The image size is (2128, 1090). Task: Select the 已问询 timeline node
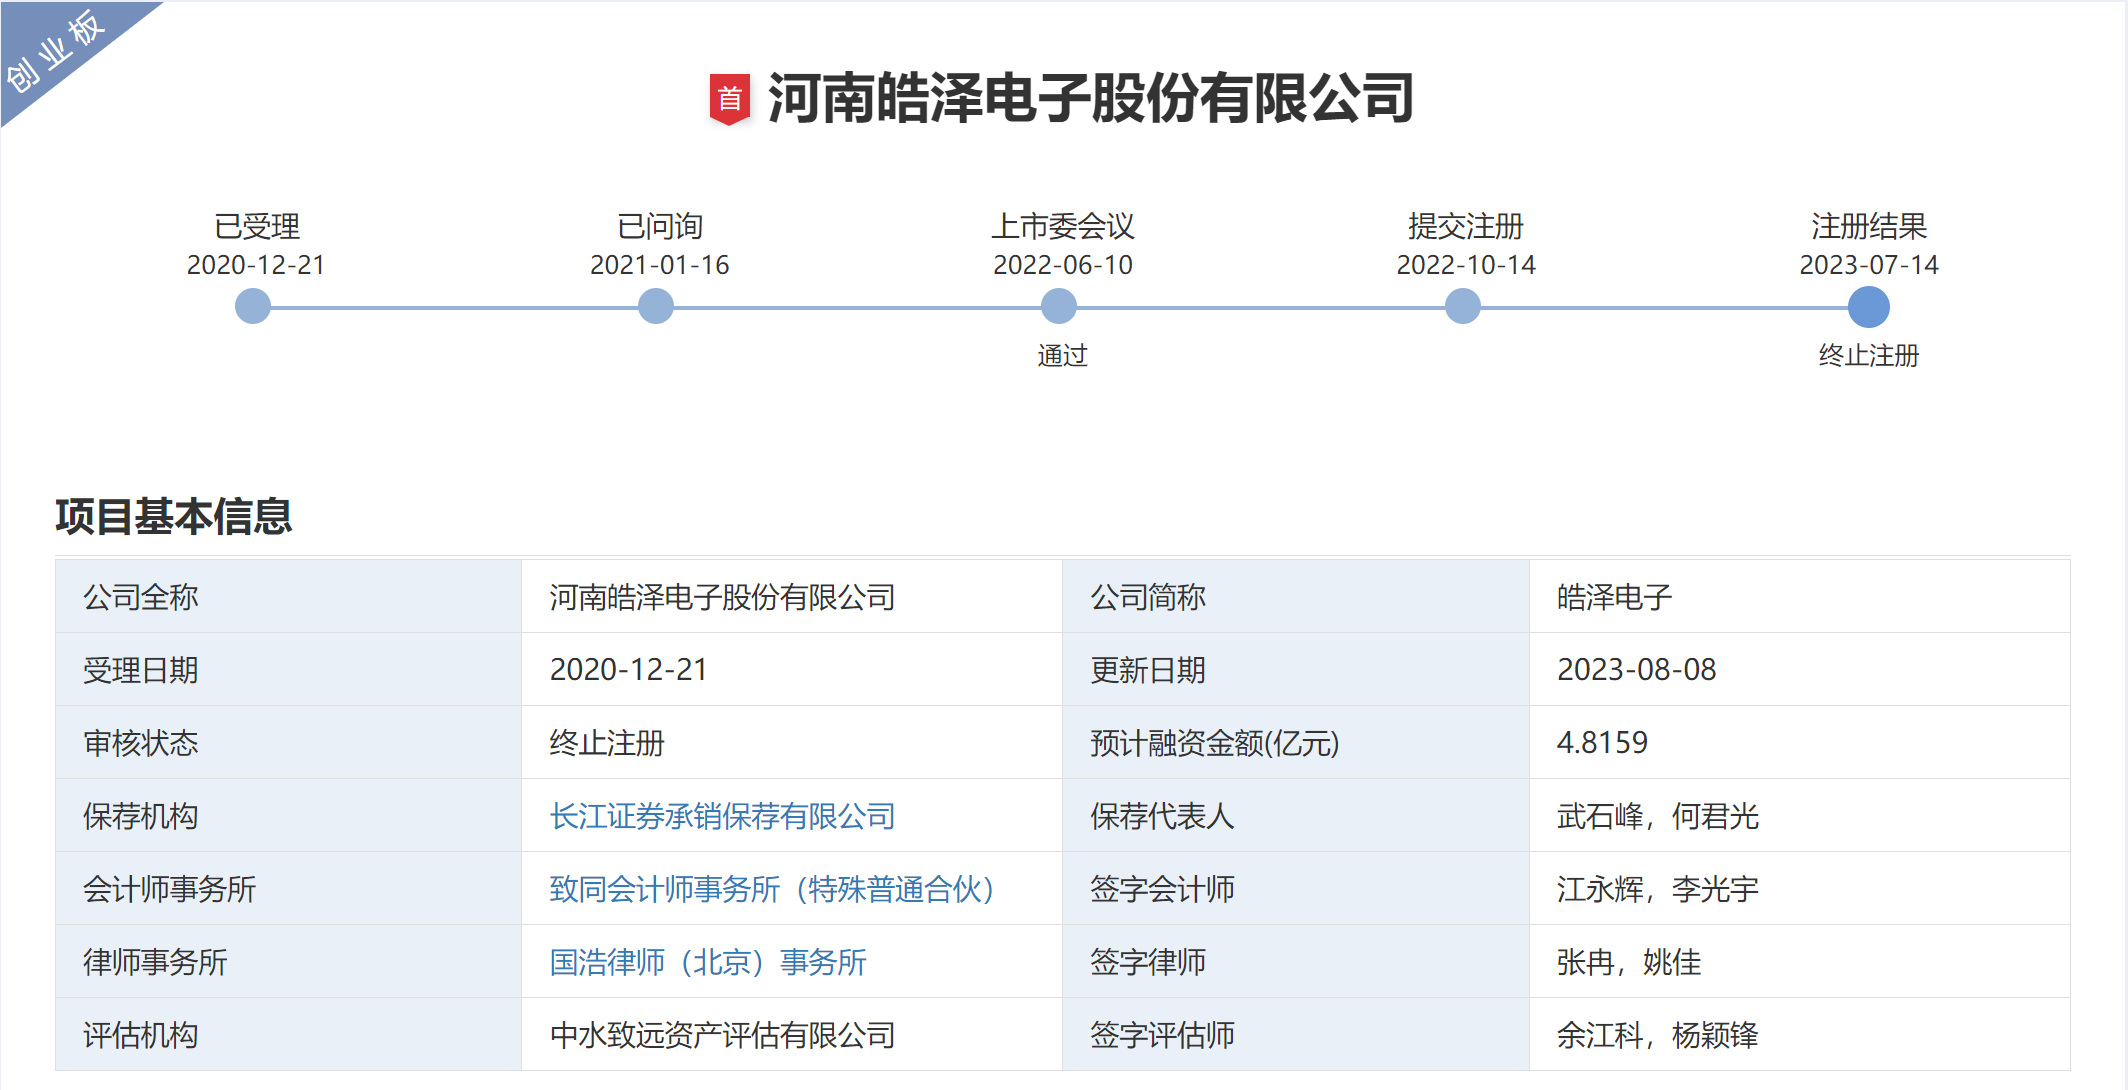tap(656, 306)
